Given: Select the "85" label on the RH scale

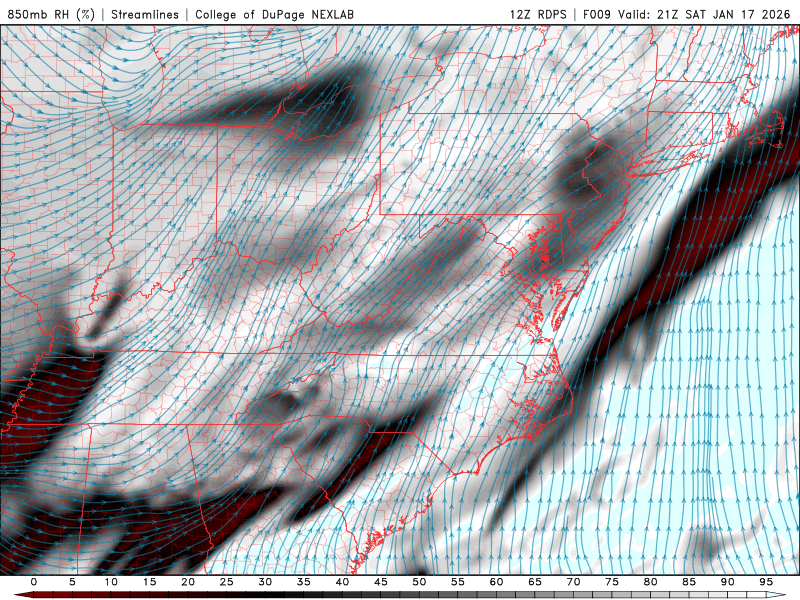Looking at the screenshot, I should click(689, 582).
